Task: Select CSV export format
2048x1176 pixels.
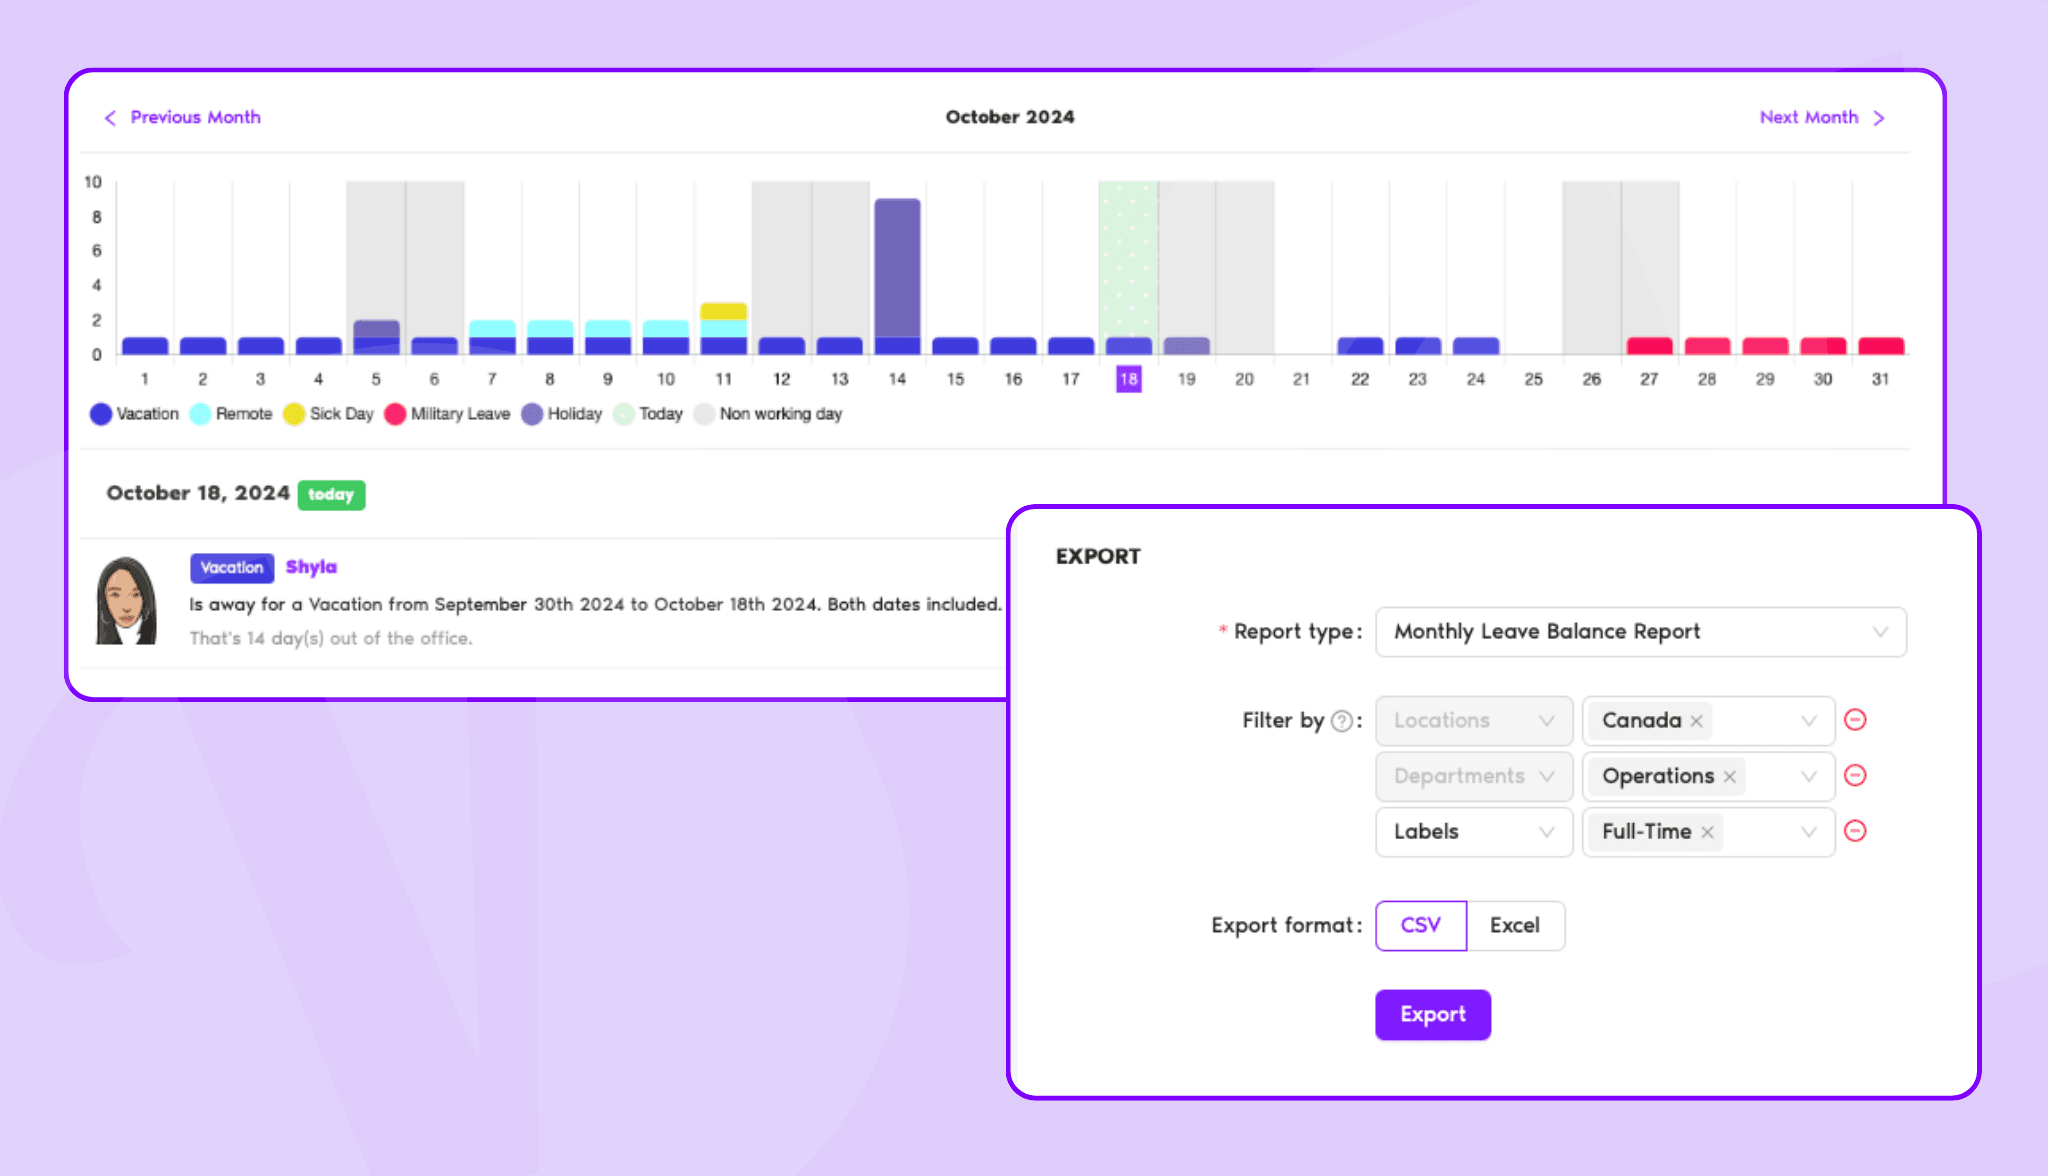Action: [x=1421, y=926]
